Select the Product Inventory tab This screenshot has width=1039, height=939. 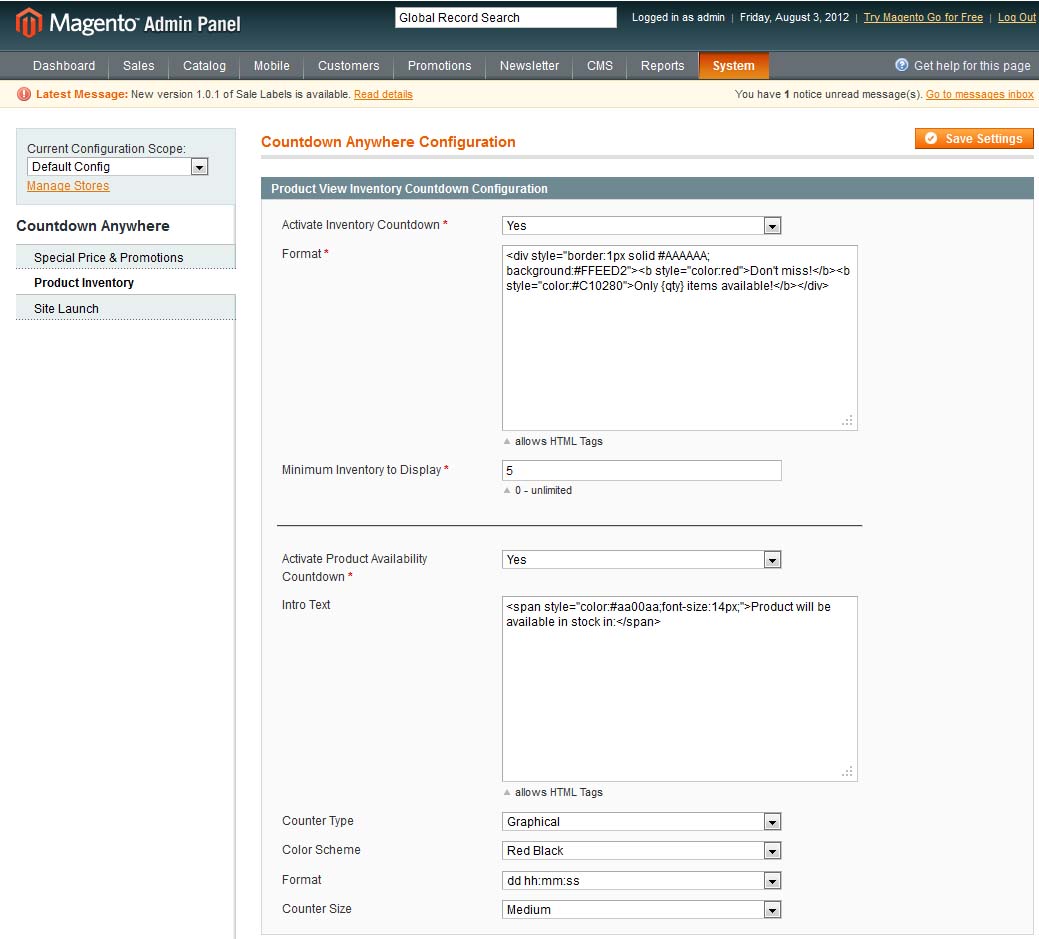click(x=125, y=282)
